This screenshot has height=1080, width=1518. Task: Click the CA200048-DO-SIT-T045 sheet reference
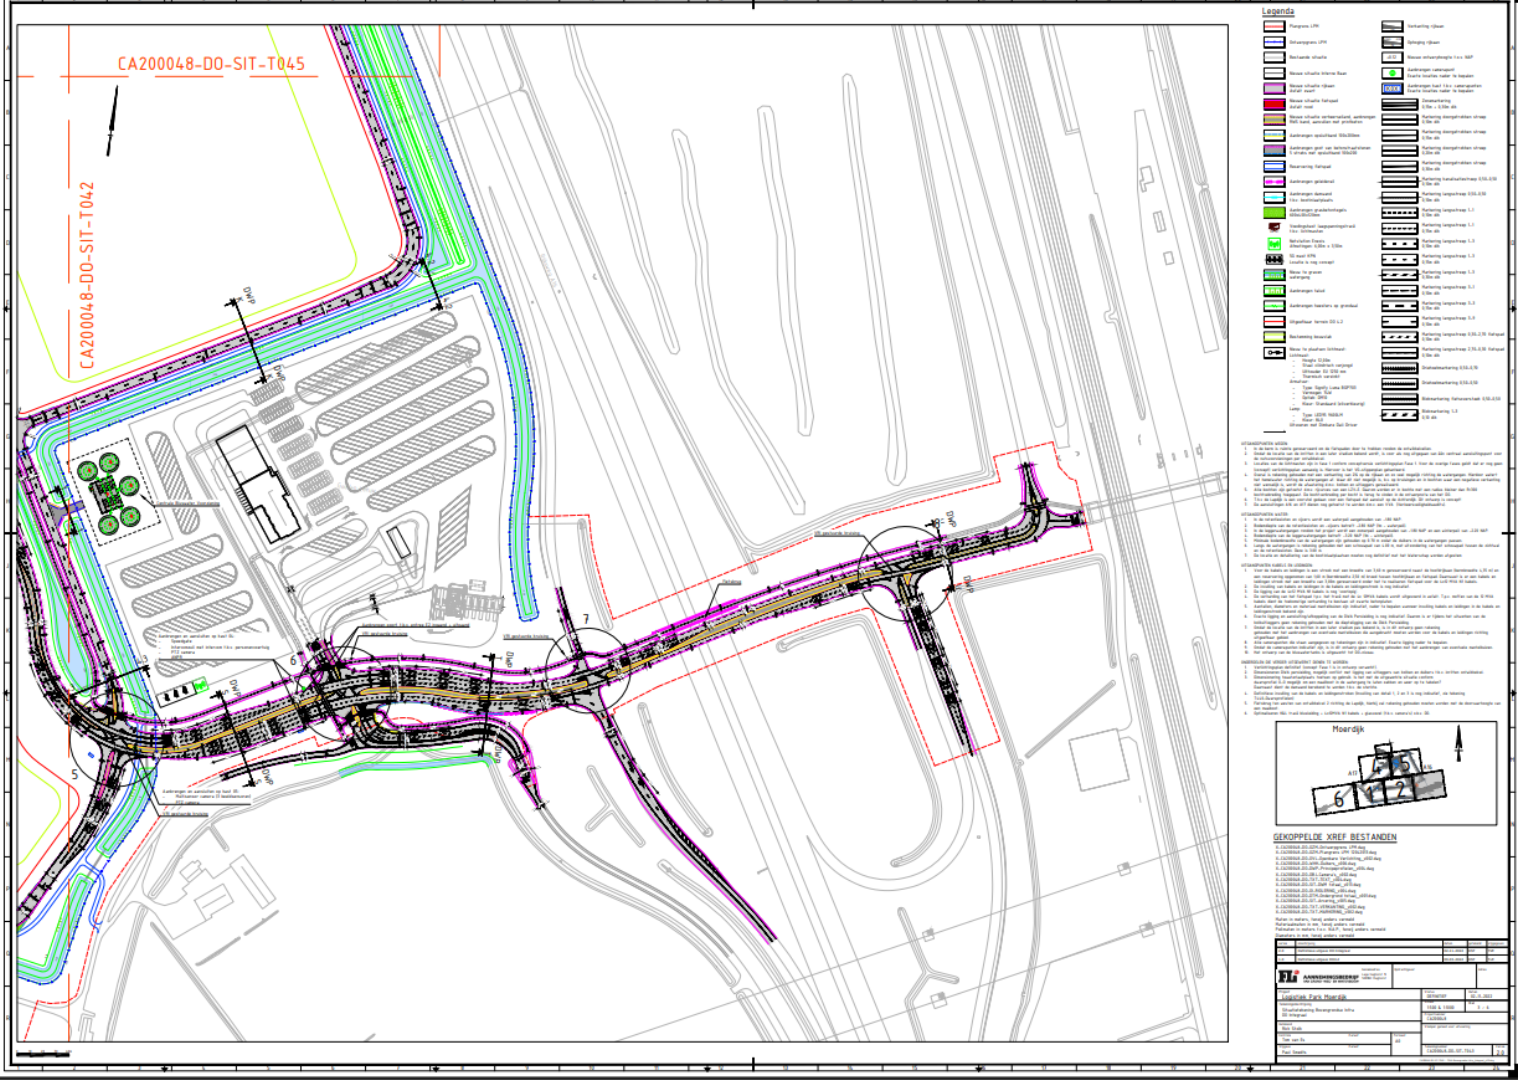pos(211,64)
